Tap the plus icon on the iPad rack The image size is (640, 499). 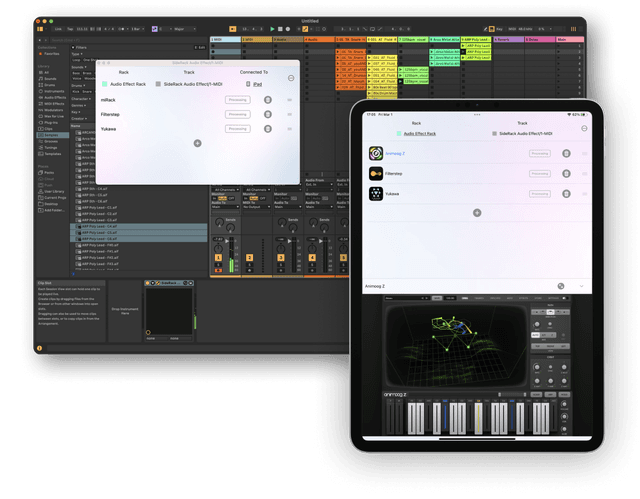pyautogui.click(x=475, y=213)
